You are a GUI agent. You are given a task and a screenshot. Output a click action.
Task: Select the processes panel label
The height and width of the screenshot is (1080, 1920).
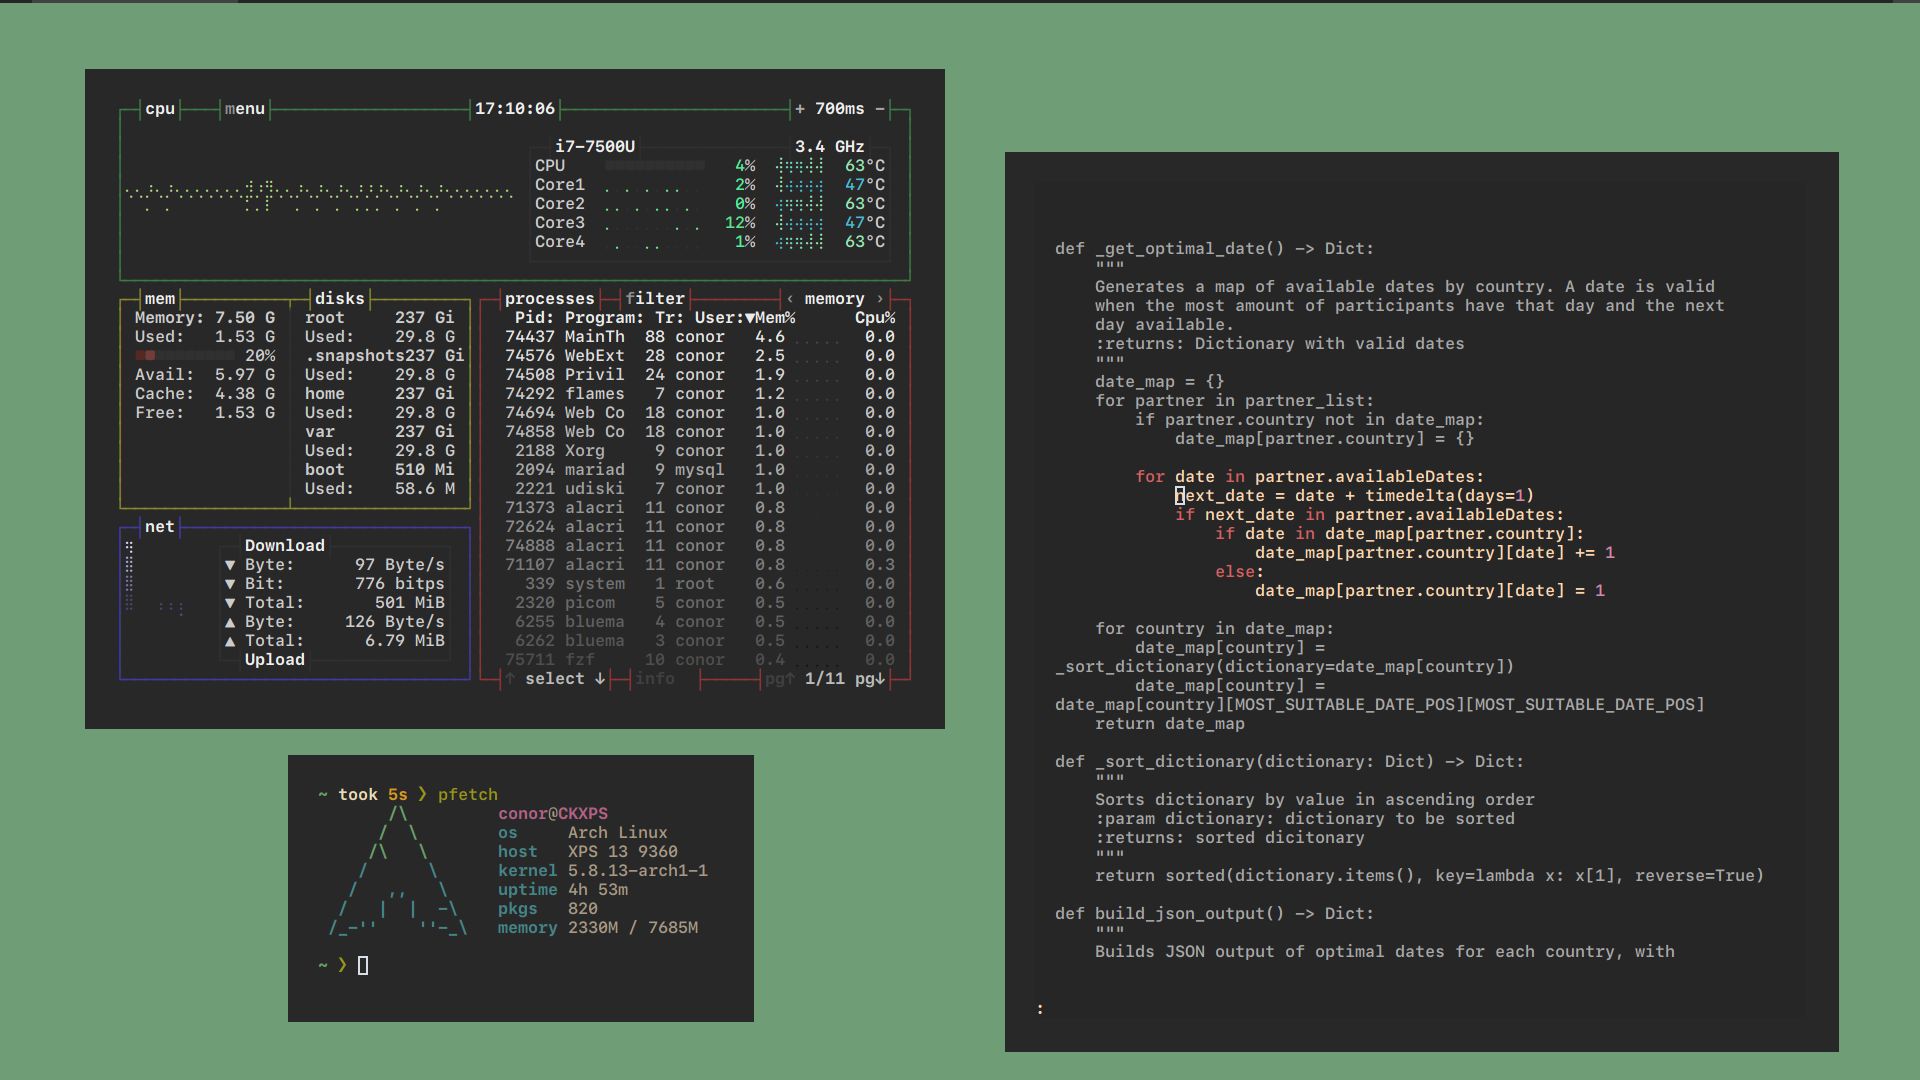tap(551, 298)
